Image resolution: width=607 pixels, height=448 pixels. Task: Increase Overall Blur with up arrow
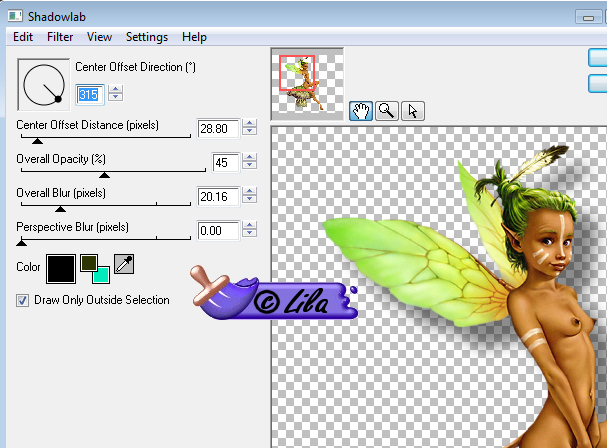click(250, 191)
